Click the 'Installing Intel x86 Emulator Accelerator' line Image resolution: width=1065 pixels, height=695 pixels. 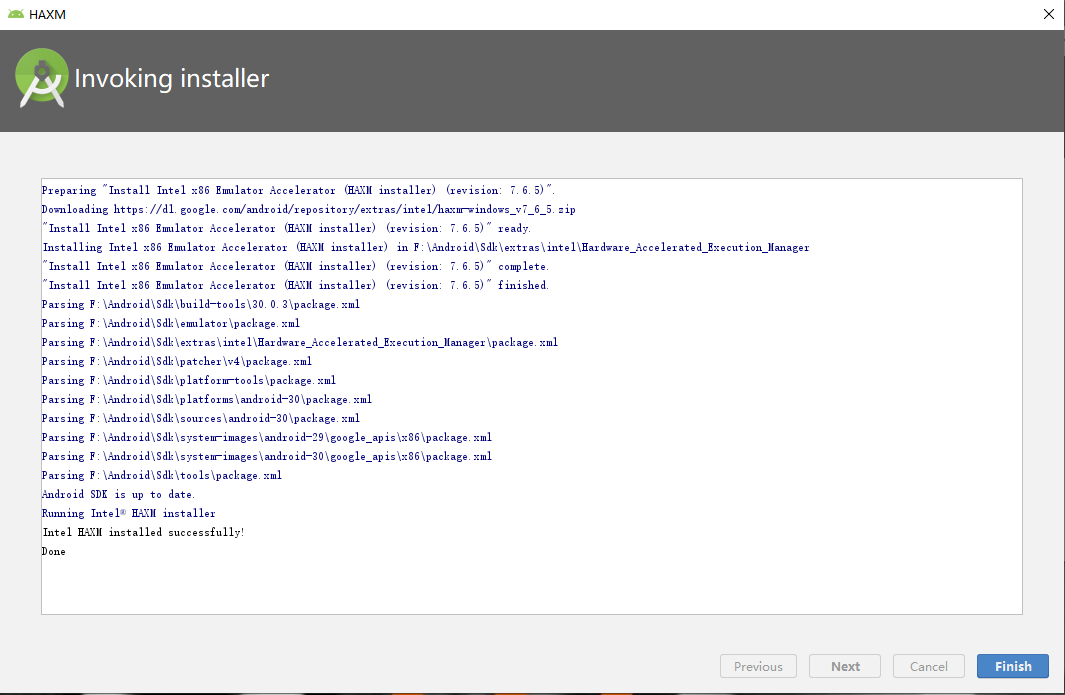point(426,247)
